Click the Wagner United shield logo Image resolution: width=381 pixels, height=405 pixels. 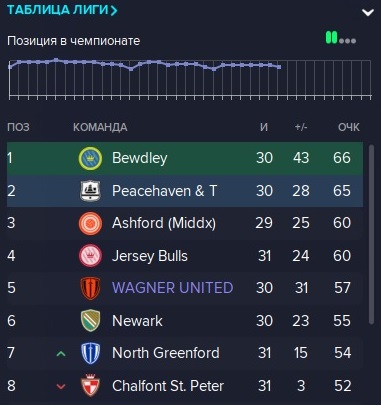(90, 288)
